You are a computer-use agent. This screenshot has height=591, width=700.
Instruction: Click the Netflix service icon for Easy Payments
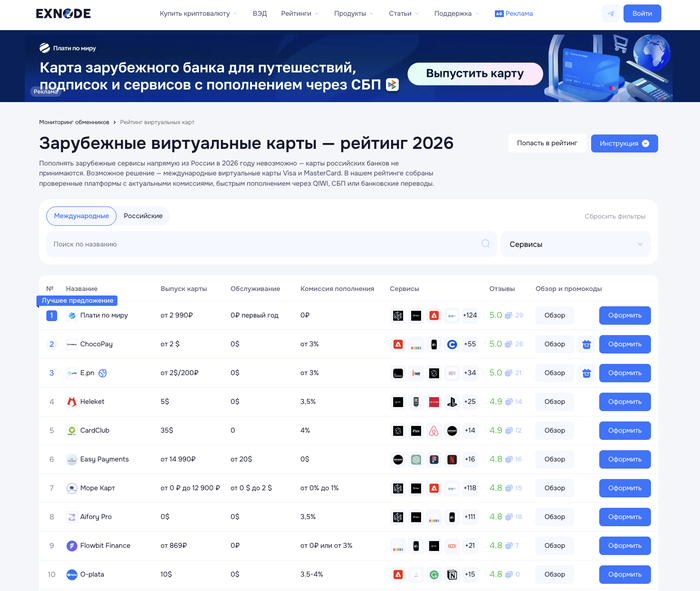click(451, 460)
